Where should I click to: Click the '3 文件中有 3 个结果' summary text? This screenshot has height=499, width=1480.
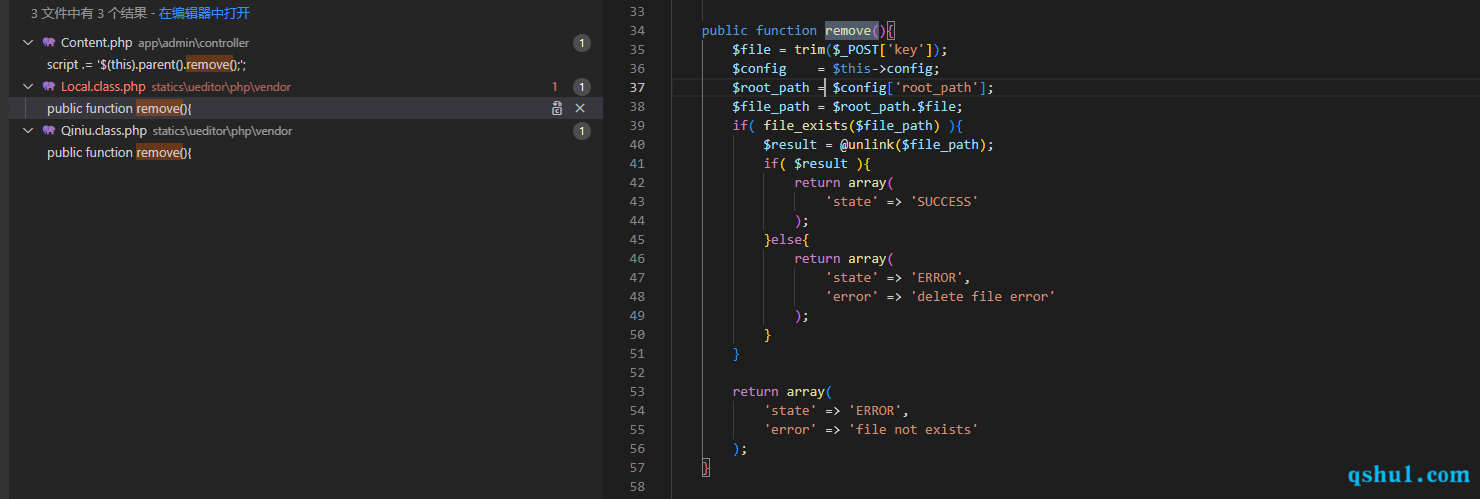(88, 13)
